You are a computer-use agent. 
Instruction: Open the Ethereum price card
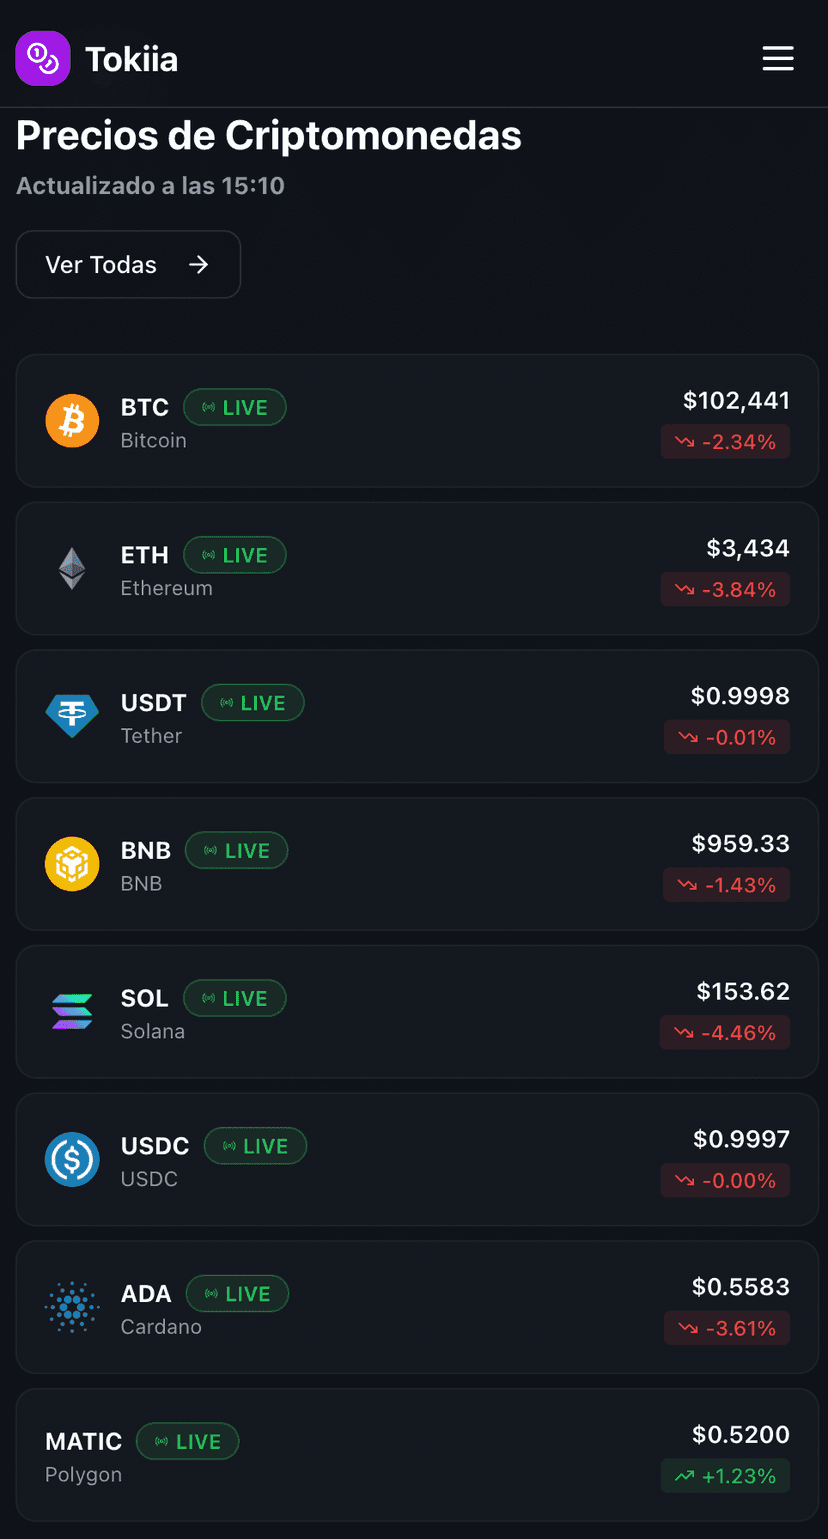tap(416, 569)
